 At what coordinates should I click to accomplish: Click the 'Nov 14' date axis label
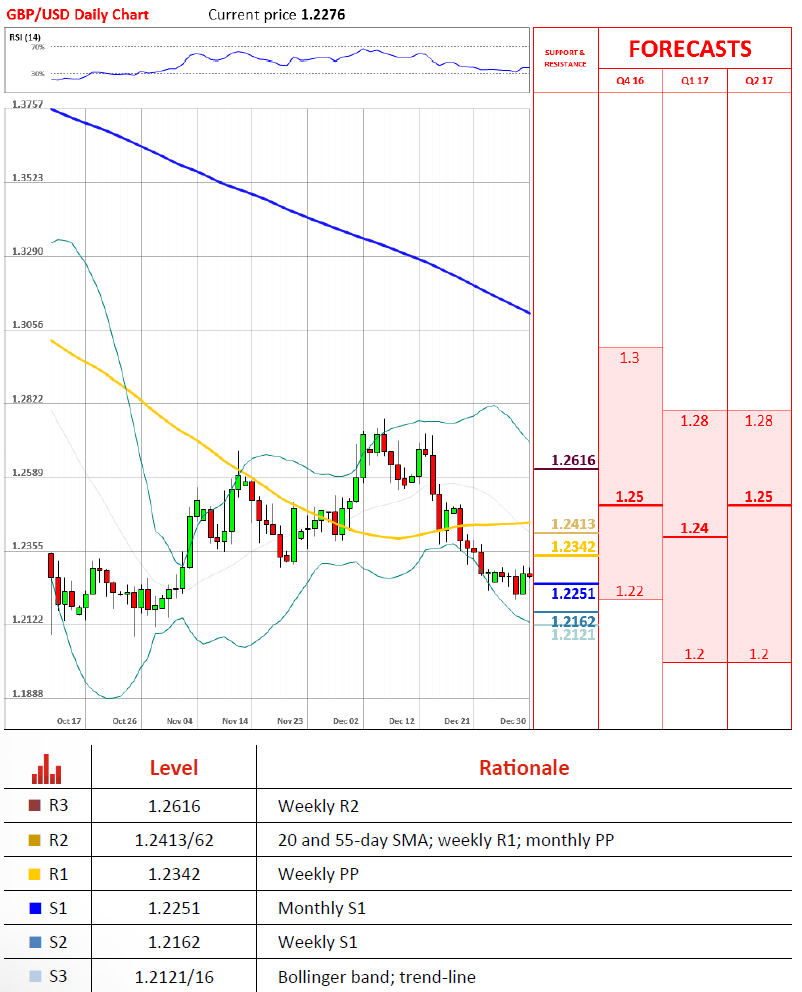(235, 721)
